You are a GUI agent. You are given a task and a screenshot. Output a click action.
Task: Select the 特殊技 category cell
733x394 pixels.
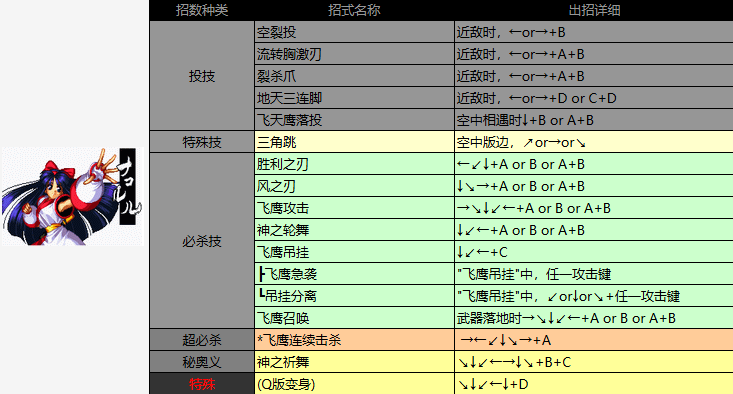click(202, 142)
